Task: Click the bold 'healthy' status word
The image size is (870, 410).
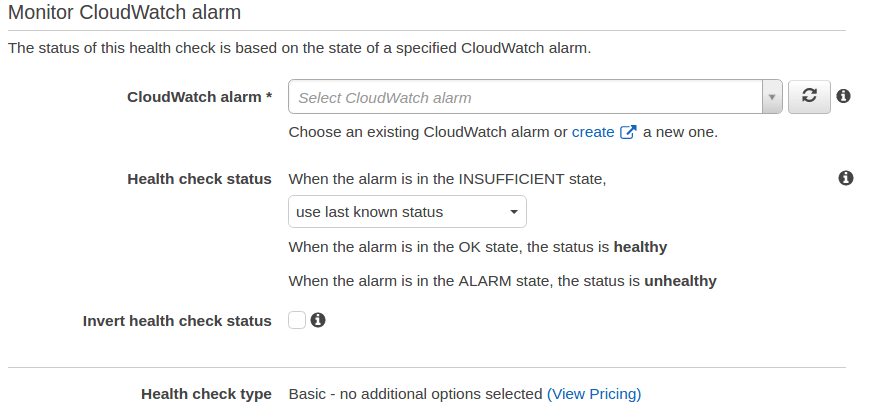Action: coord(640,246)
